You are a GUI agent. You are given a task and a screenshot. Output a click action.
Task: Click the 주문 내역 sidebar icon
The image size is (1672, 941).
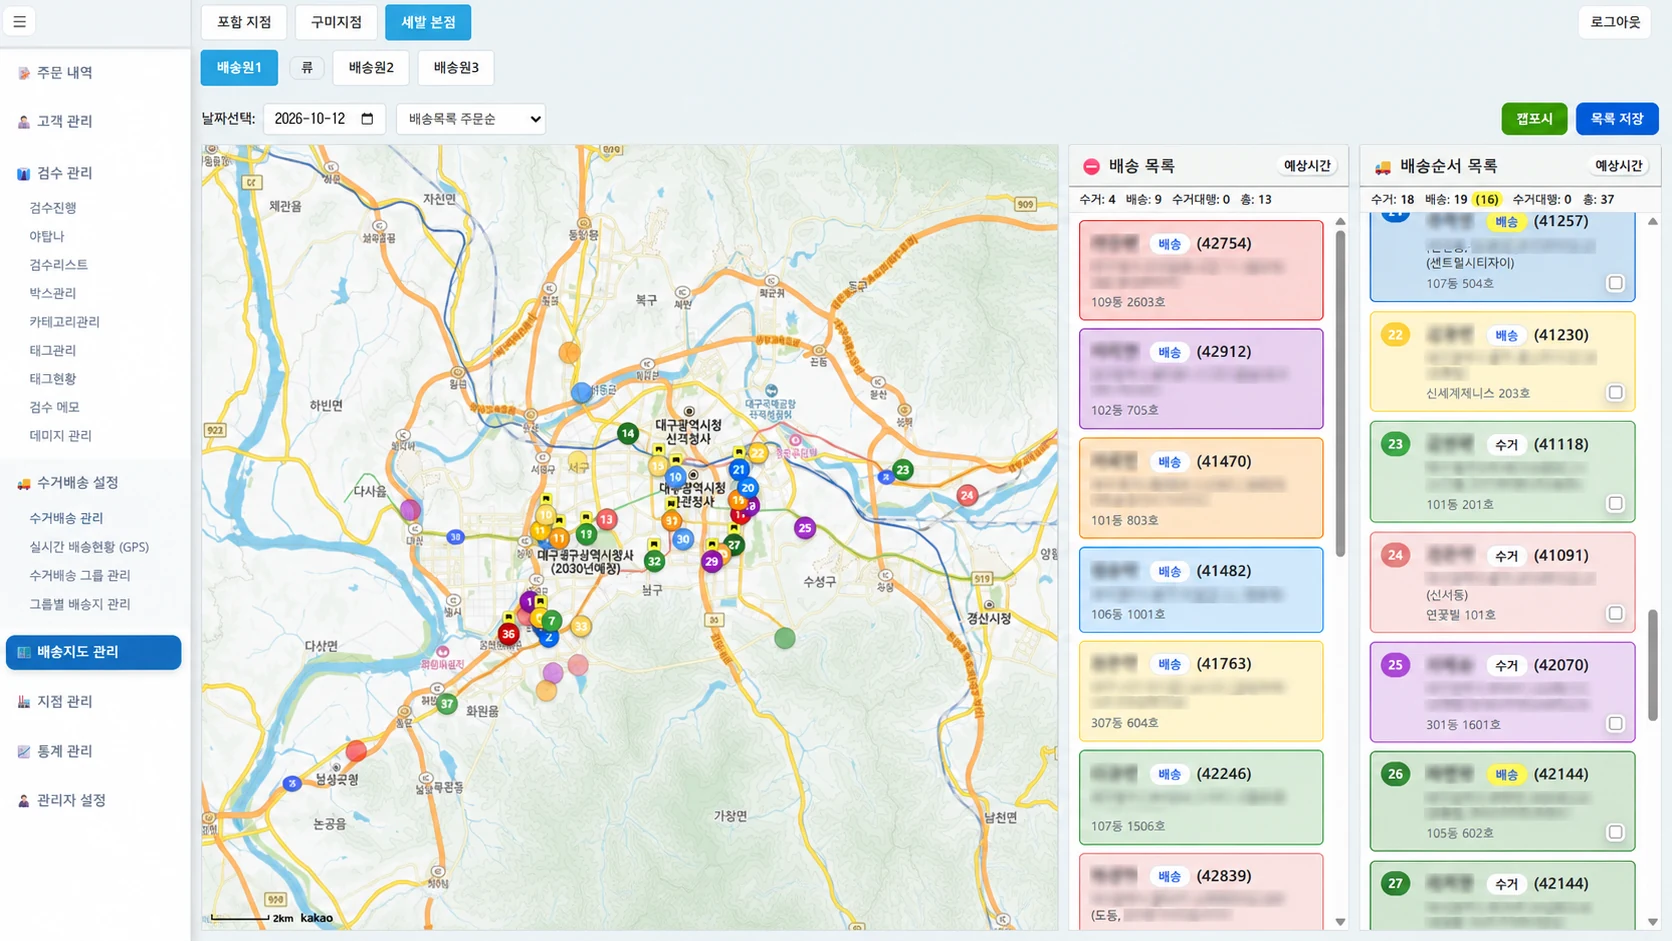click(x=24, y=73)
